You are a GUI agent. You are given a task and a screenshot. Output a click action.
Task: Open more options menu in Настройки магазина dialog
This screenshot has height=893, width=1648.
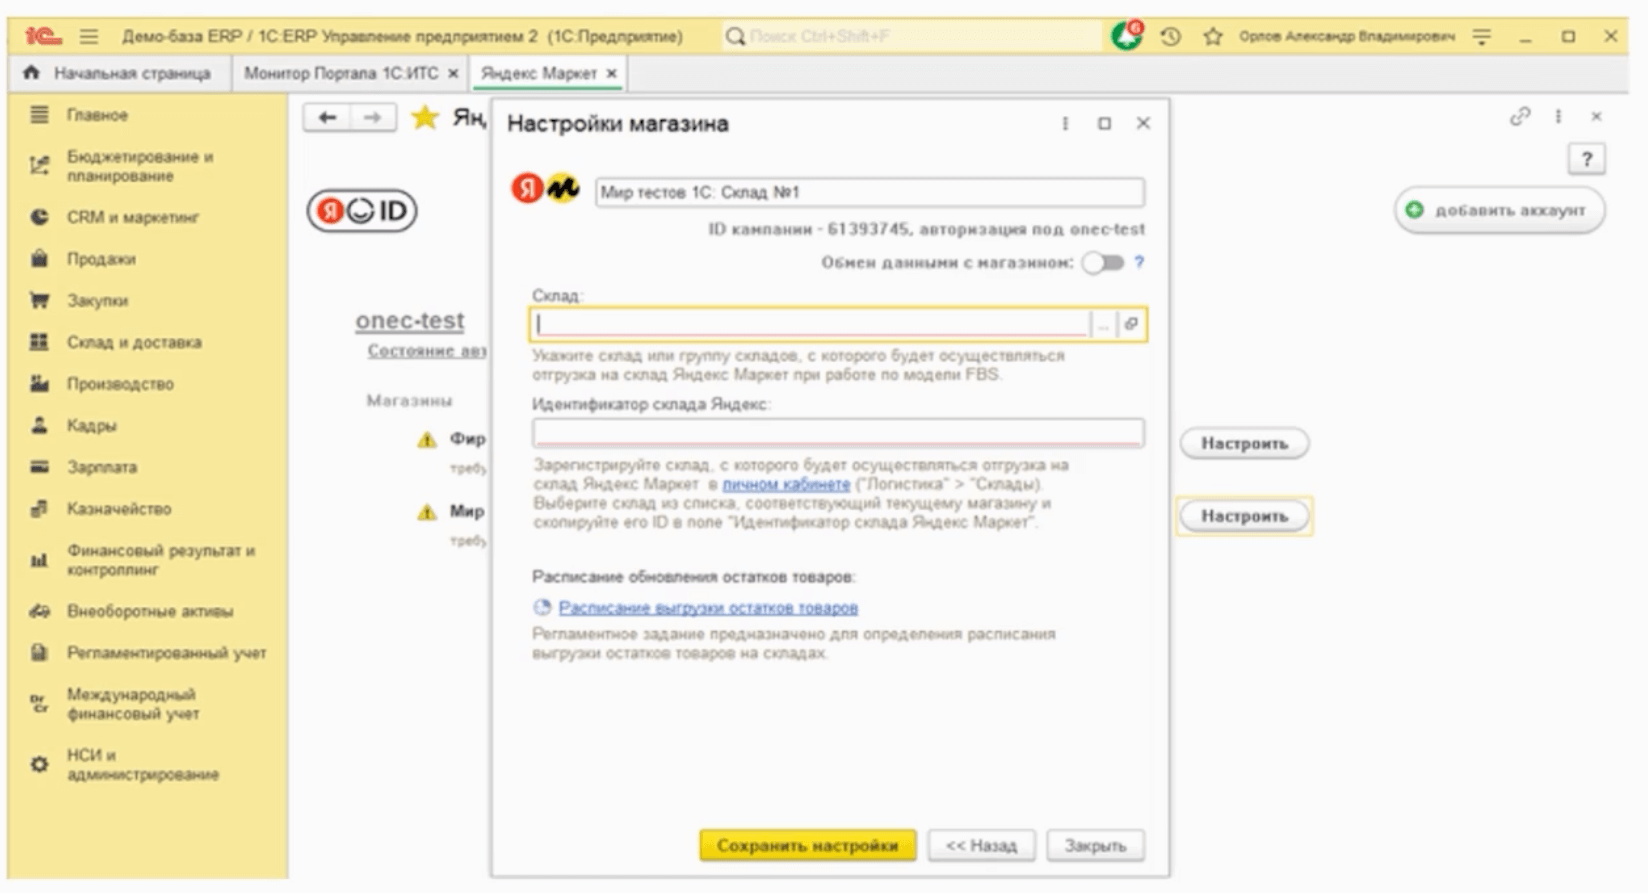(x=1065, y=123)
